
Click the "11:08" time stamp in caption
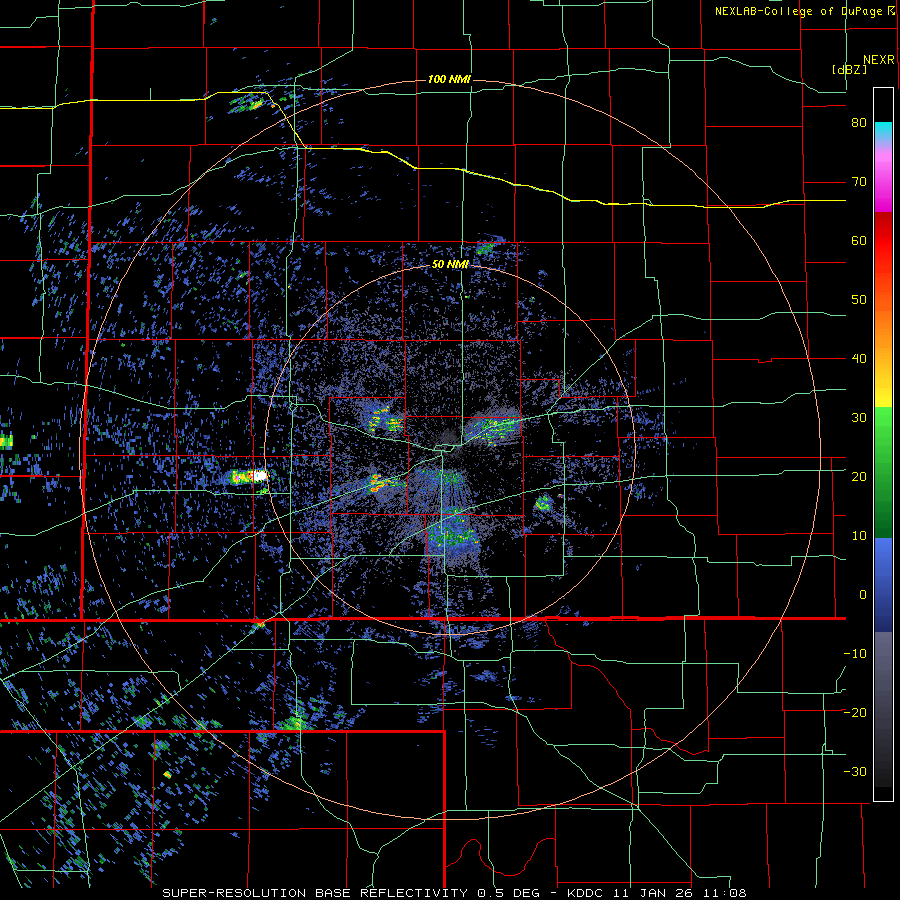pyautogui.click(x=726, y=893)
